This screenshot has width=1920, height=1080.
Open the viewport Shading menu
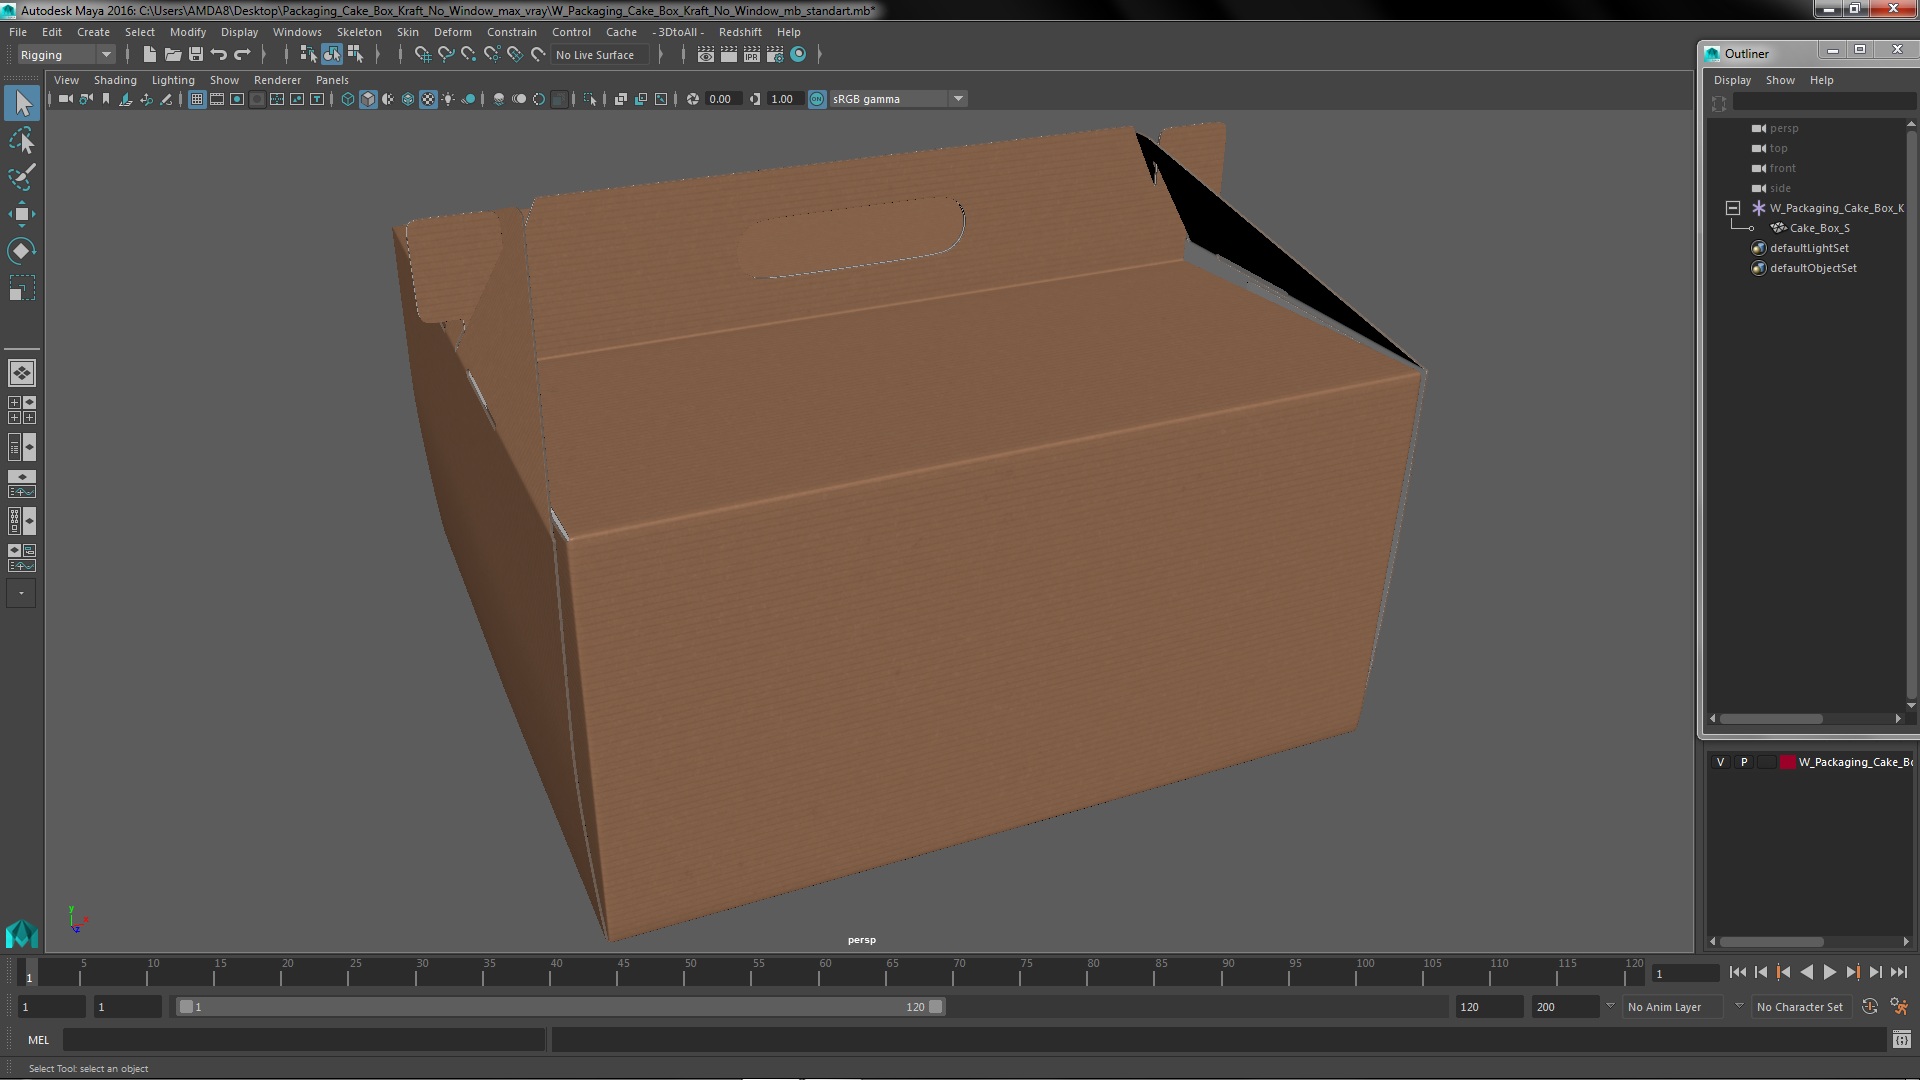[x=115, y=80]
